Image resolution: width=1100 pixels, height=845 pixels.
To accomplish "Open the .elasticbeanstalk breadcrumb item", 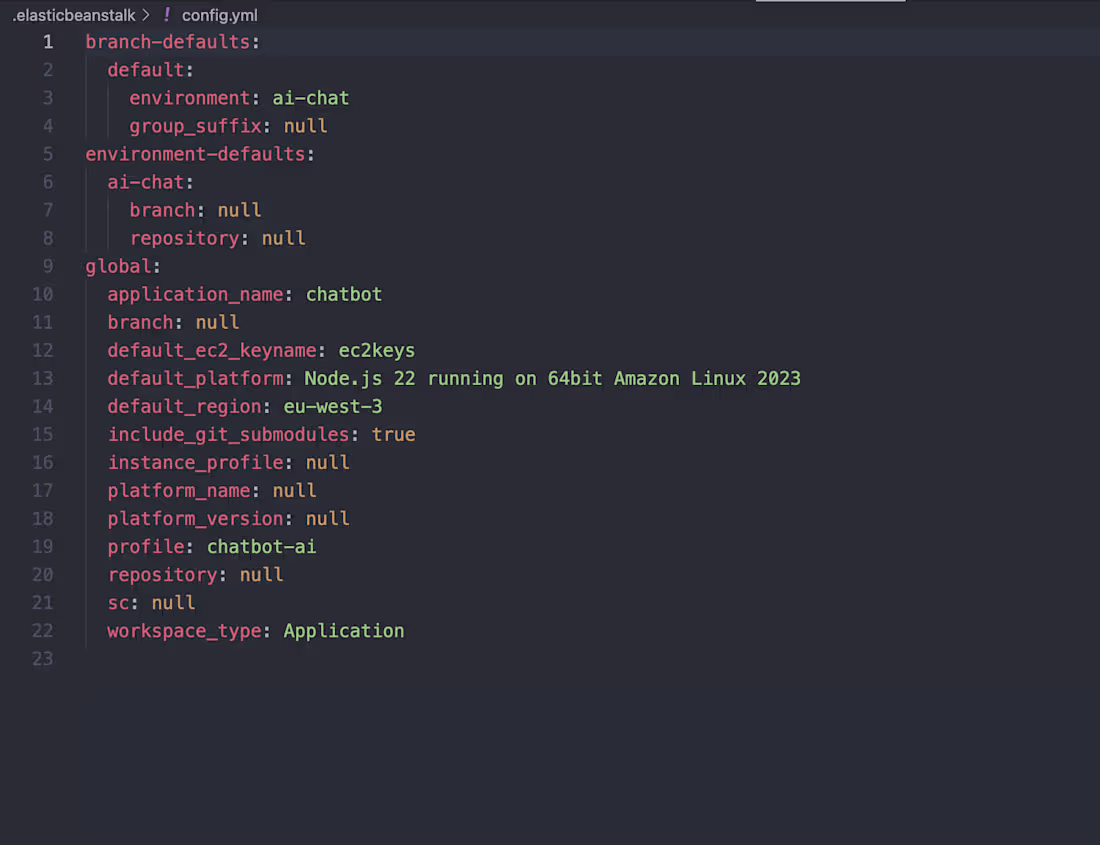I will [73, 15].
